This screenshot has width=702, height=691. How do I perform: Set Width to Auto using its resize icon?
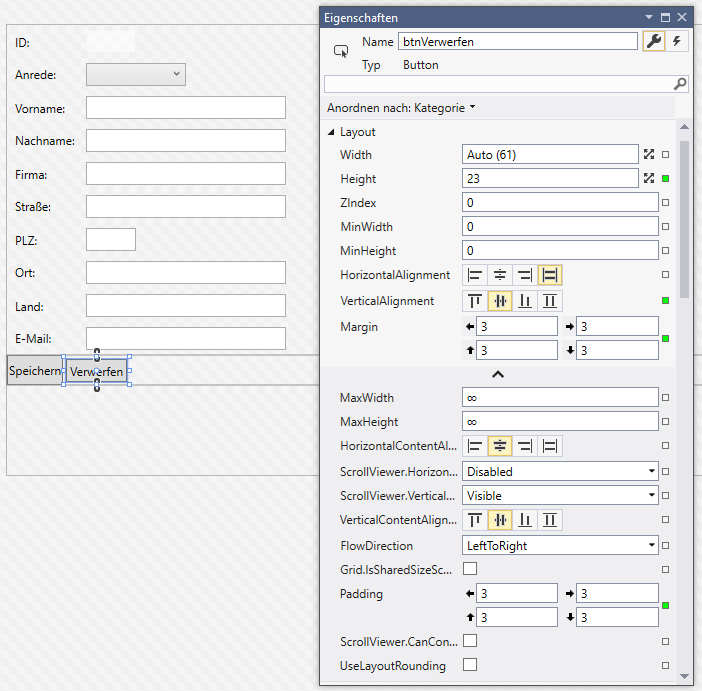click(x=649, y=154)
